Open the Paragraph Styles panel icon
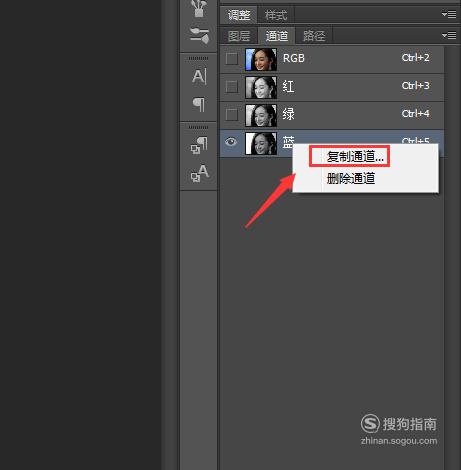This screenshot has width=461, height=470. tap(199, 145)
